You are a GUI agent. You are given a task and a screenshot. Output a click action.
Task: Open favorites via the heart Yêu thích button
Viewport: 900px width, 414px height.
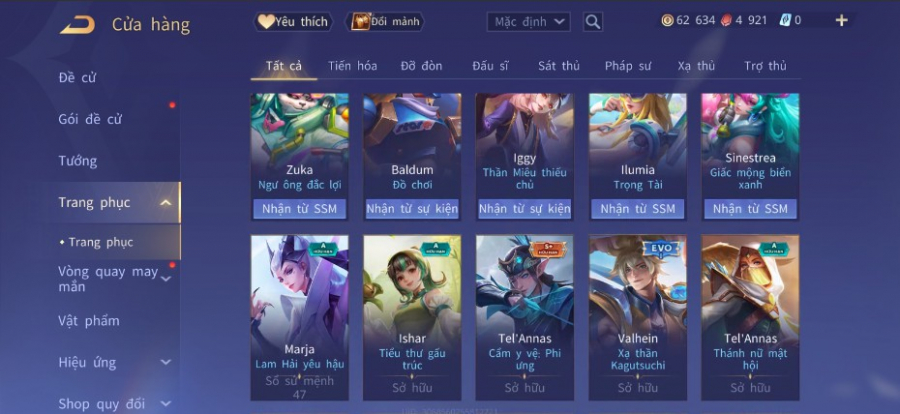[x=293, y=22]
